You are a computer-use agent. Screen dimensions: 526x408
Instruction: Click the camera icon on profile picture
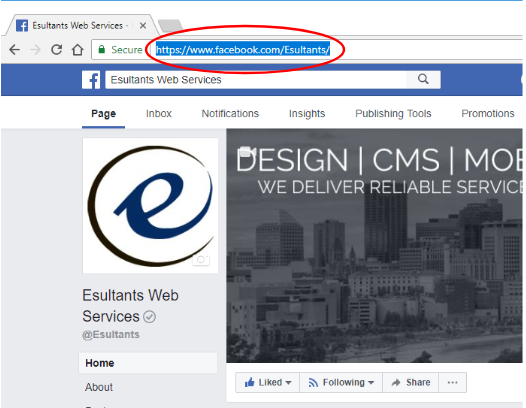point(201,260)
